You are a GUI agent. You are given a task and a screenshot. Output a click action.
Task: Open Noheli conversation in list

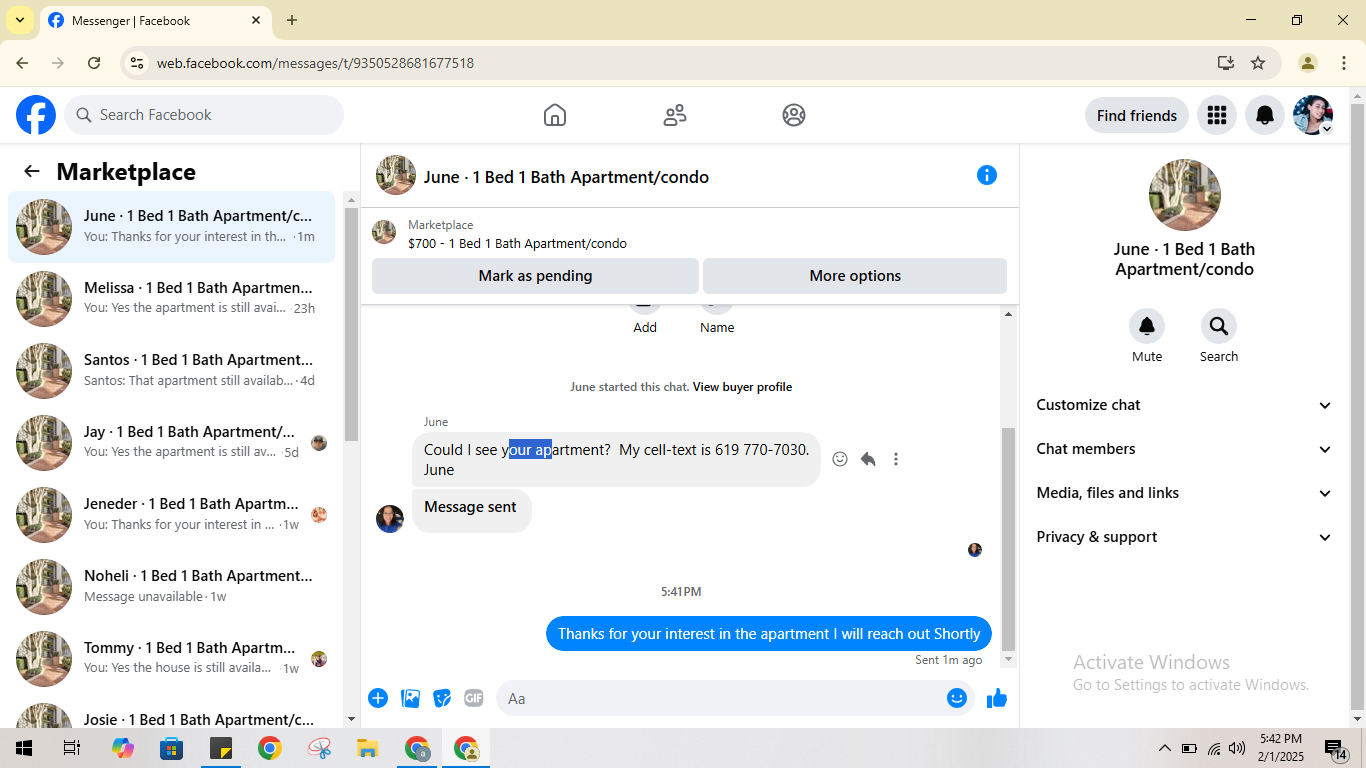[172, 587]
